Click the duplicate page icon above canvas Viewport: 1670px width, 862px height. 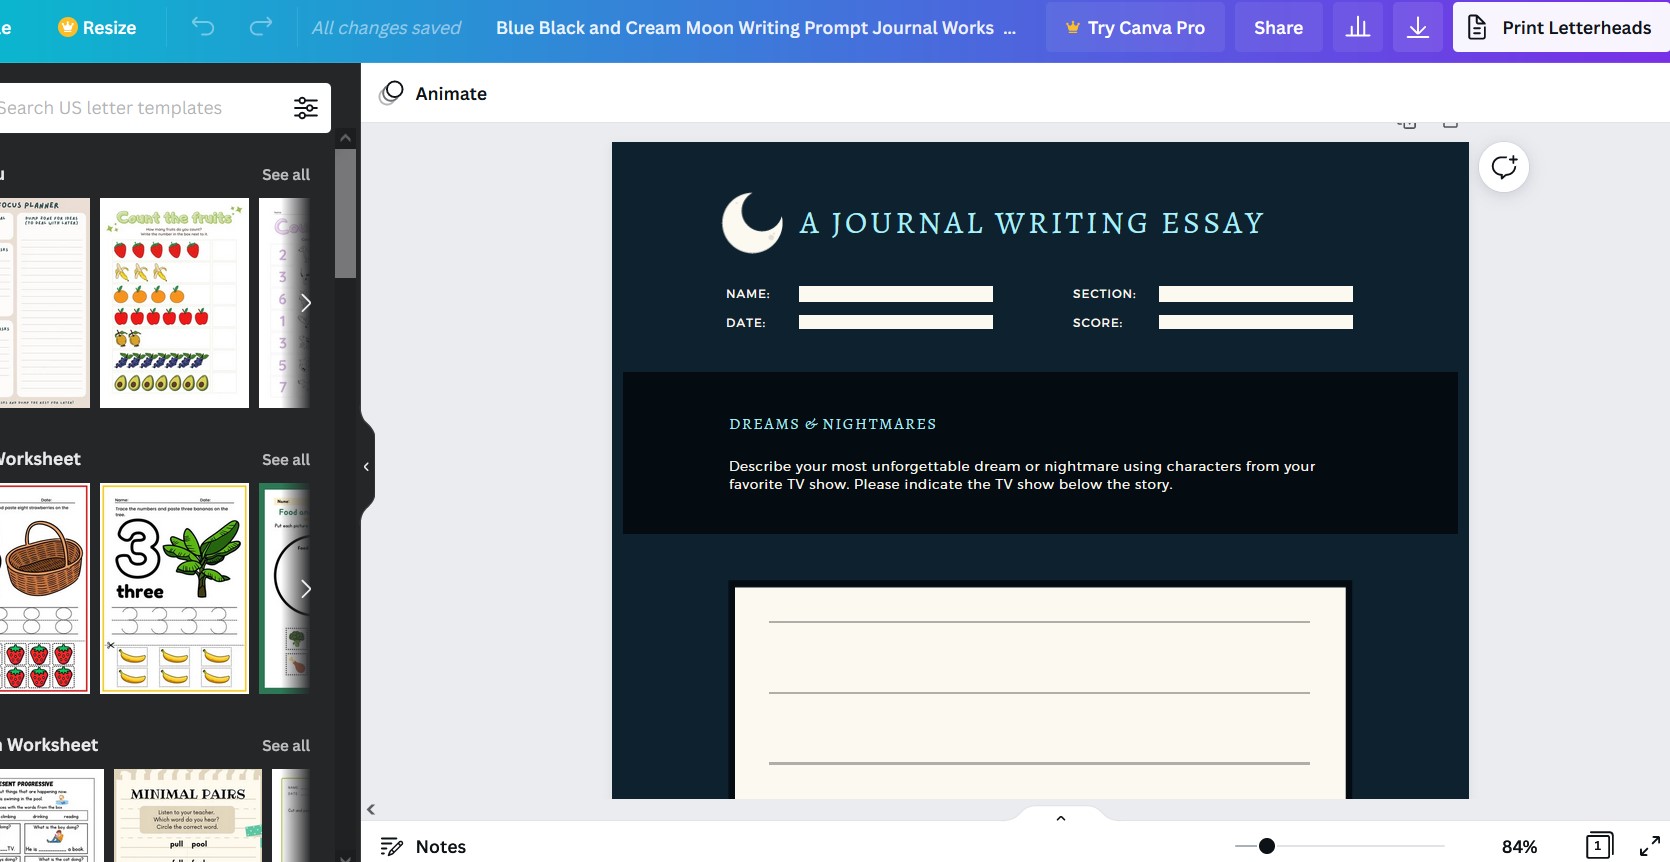[1407, 124]
